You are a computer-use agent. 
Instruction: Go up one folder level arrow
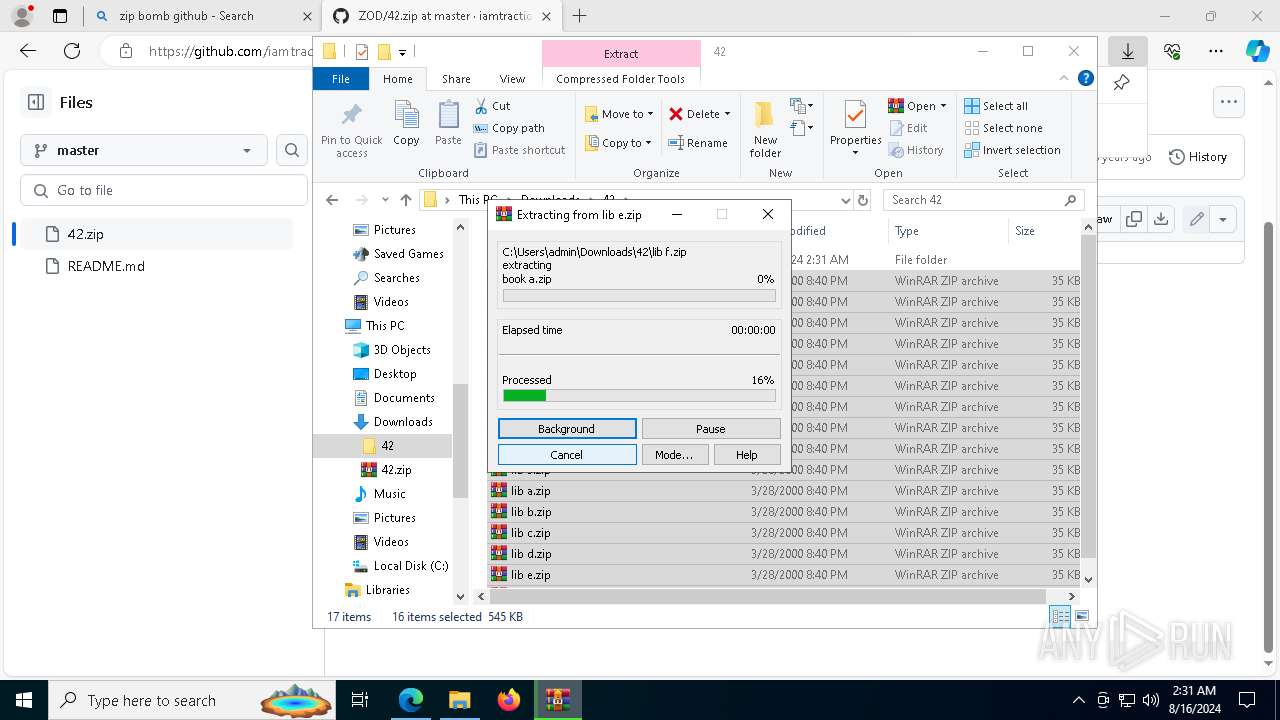coord(405,200)
